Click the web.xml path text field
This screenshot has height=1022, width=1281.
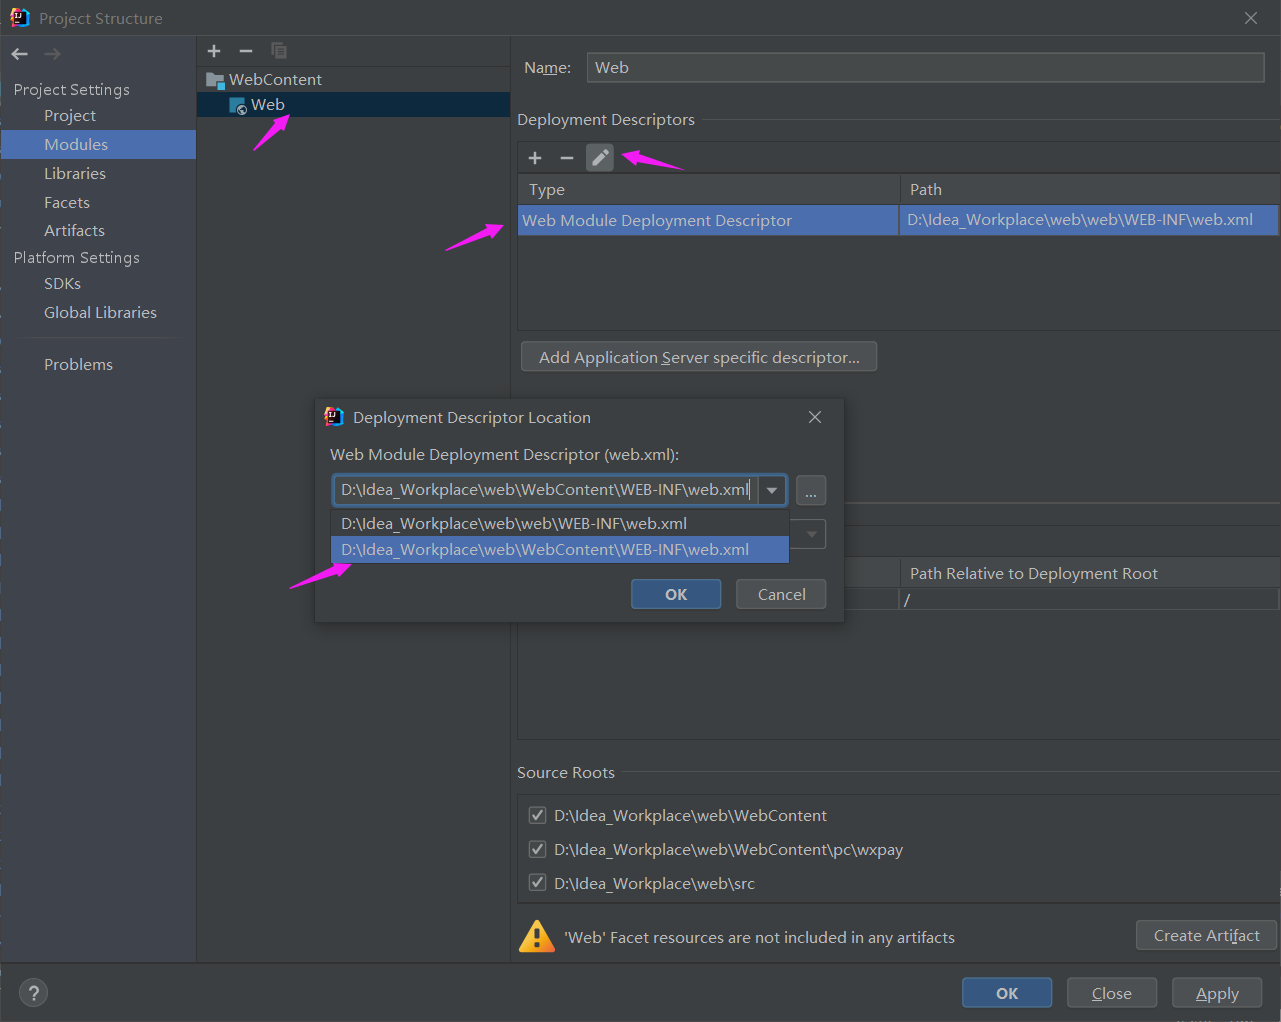coord(545,490)
